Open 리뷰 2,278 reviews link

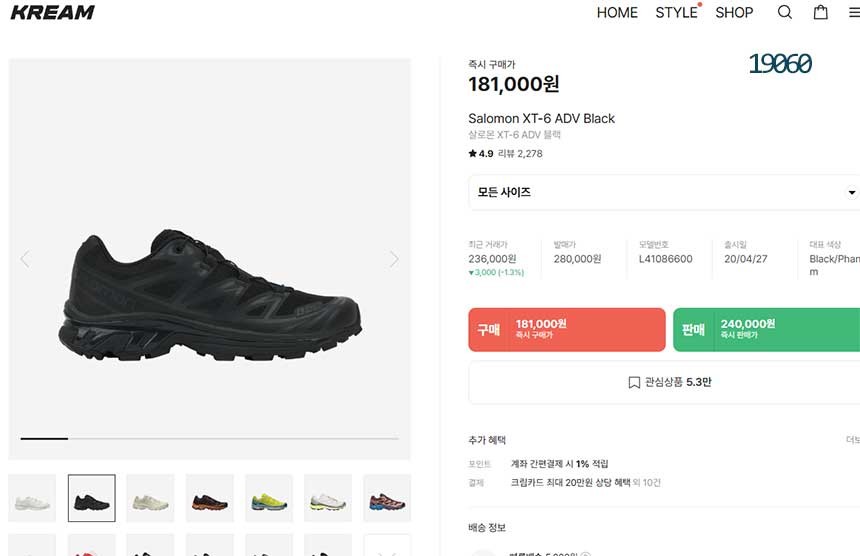pos(520,154)
